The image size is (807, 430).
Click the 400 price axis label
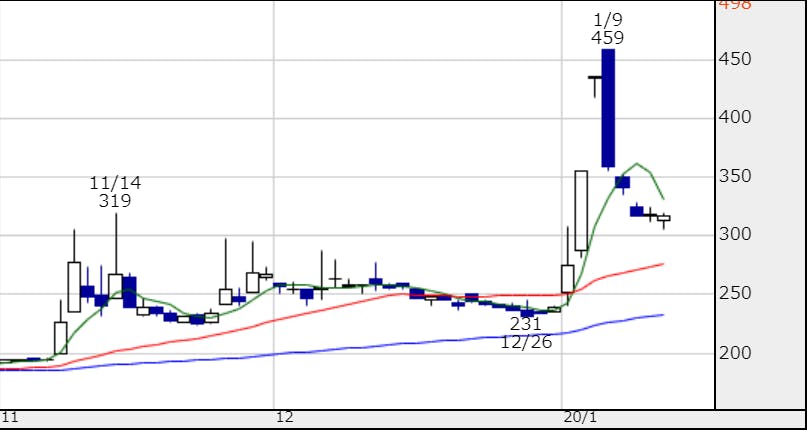point(734,117)
